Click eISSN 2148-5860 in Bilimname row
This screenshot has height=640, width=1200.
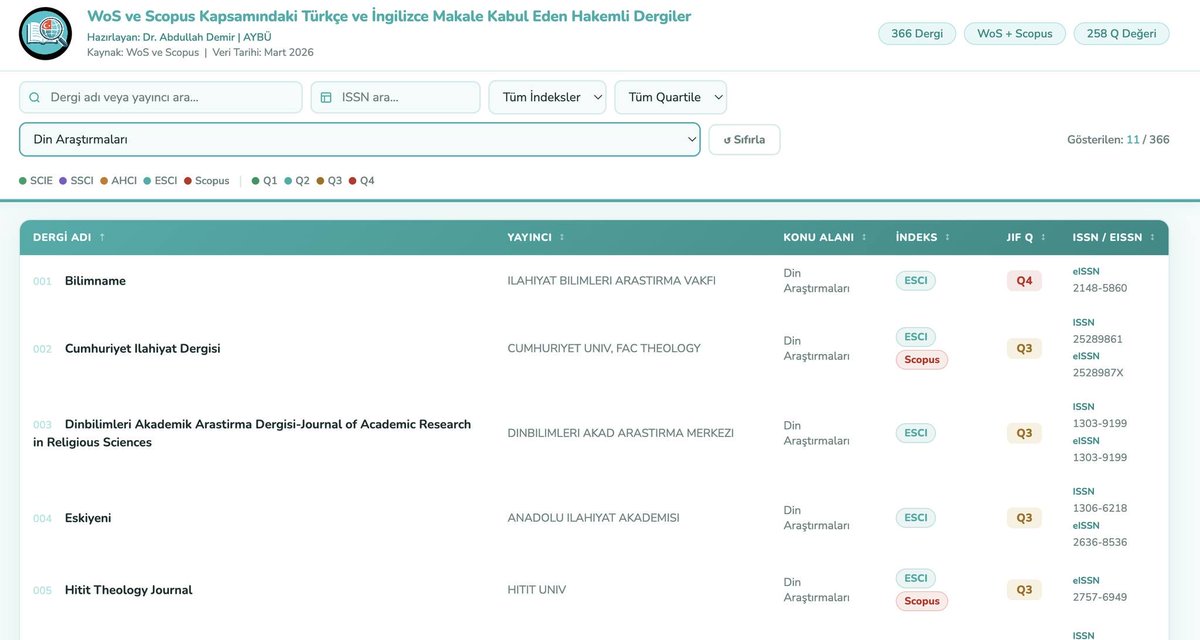coord(1100,288)
